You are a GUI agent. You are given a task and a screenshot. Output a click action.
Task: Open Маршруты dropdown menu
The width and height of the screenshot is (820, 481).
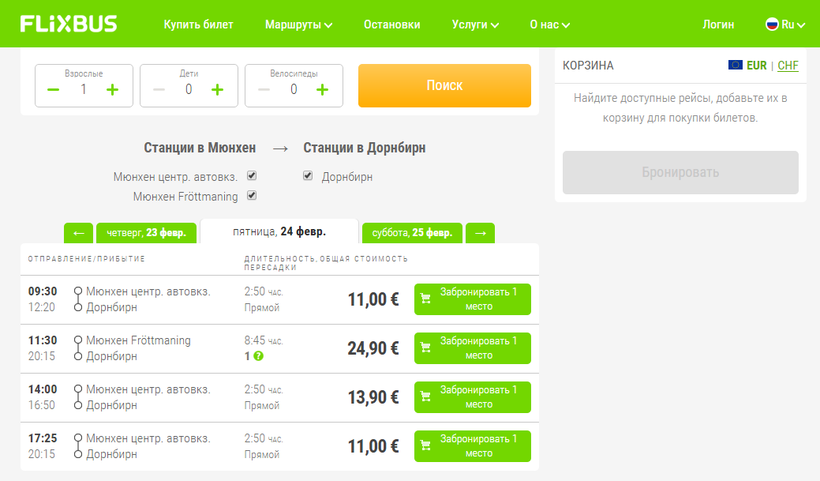[x=299, y=24]
